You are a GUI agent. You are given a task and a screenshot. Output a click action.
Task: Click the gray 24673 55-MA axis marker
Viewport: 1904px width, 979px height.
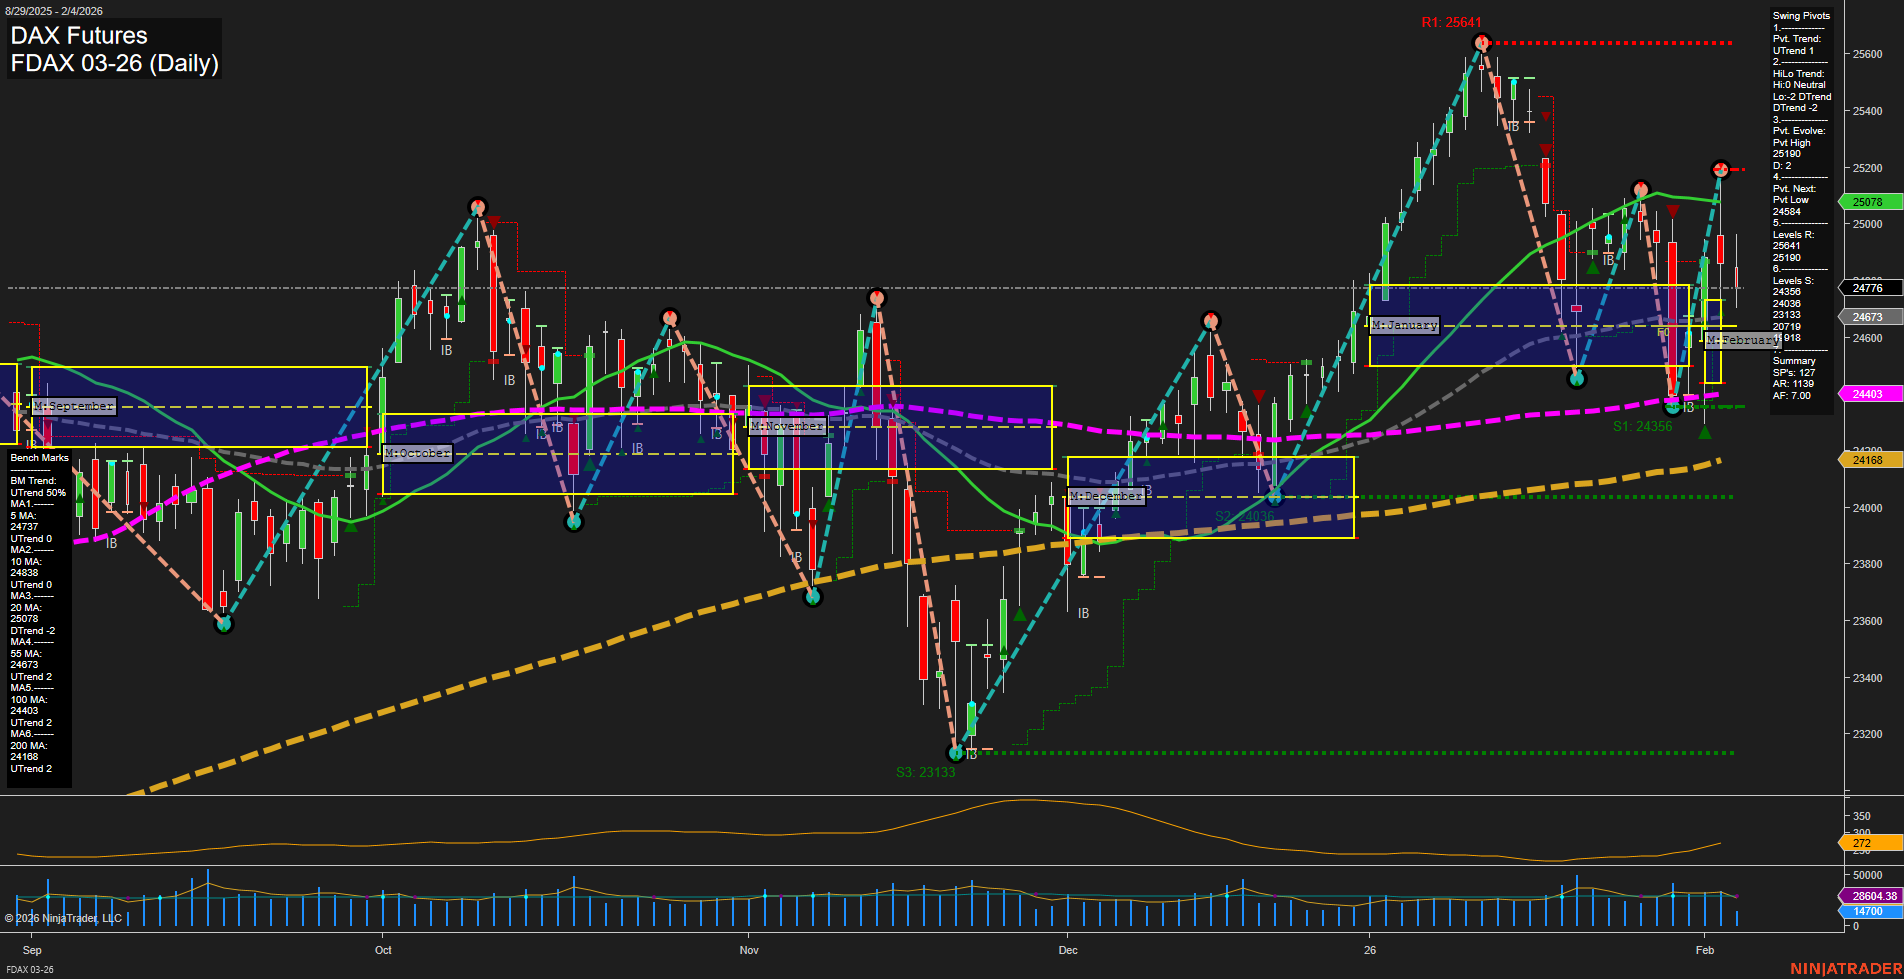click(1869, 316)
